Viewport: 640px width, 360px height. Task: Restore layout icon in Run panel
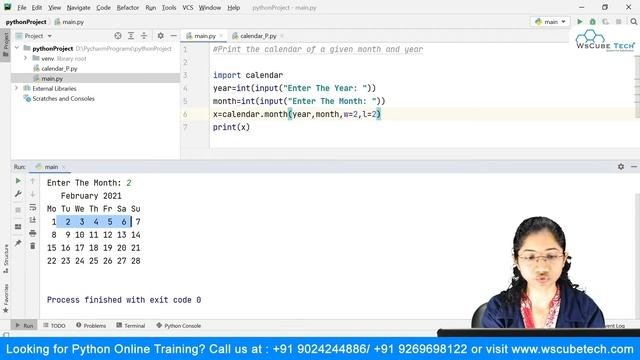coord(18,227)
